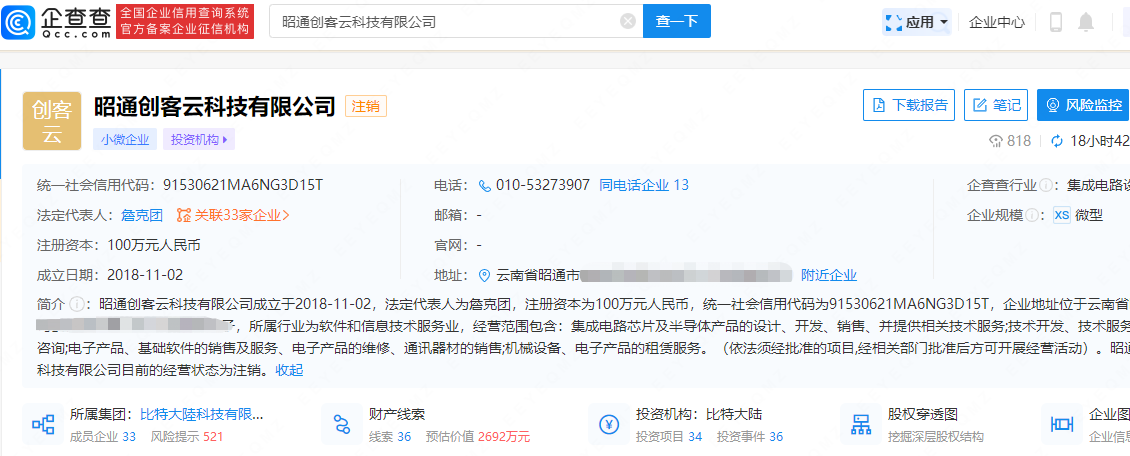1130x456 pixels.
Task: Open 同电话企业 13 link
Action: (x=644, y=185)
